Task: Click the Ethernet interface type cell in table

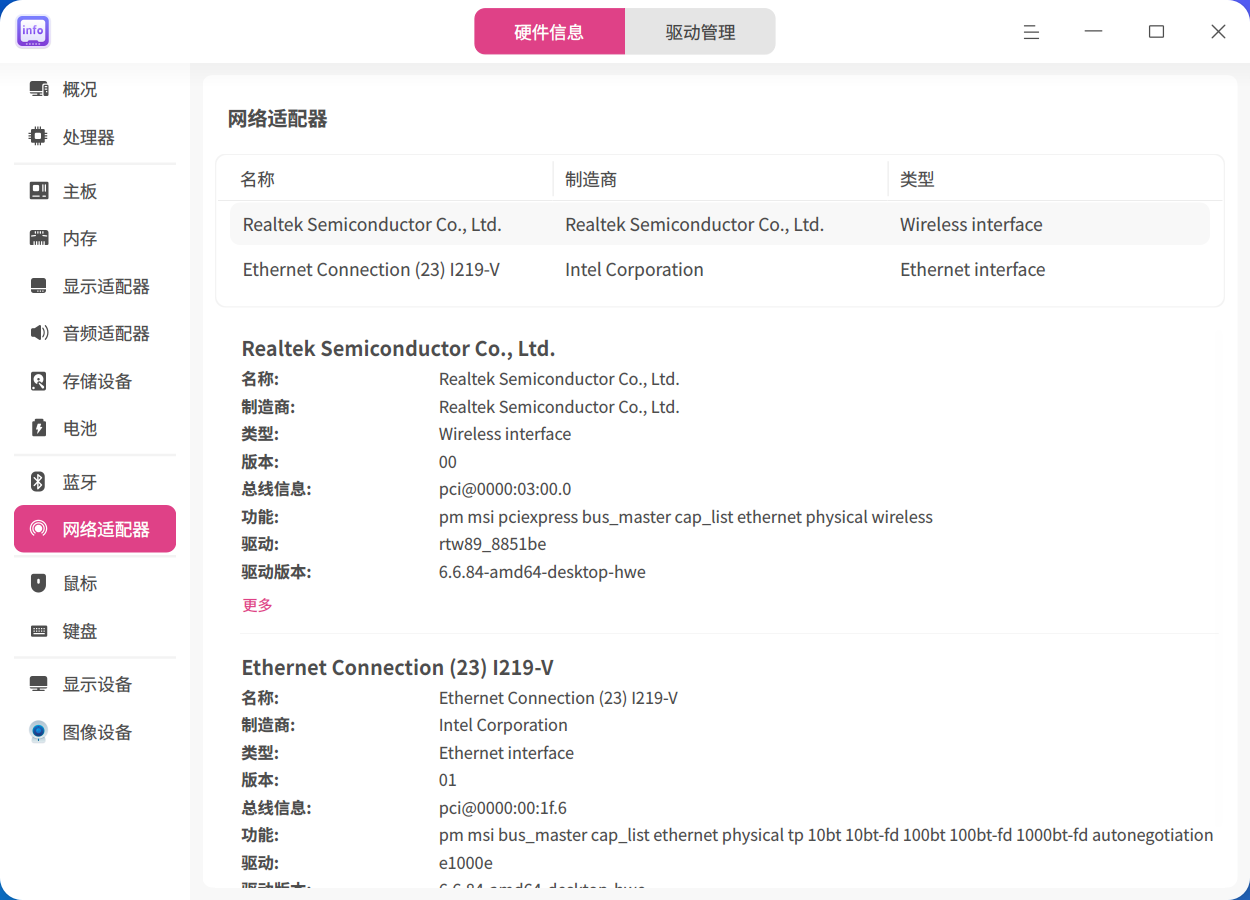Action: [x=972, y=269]
